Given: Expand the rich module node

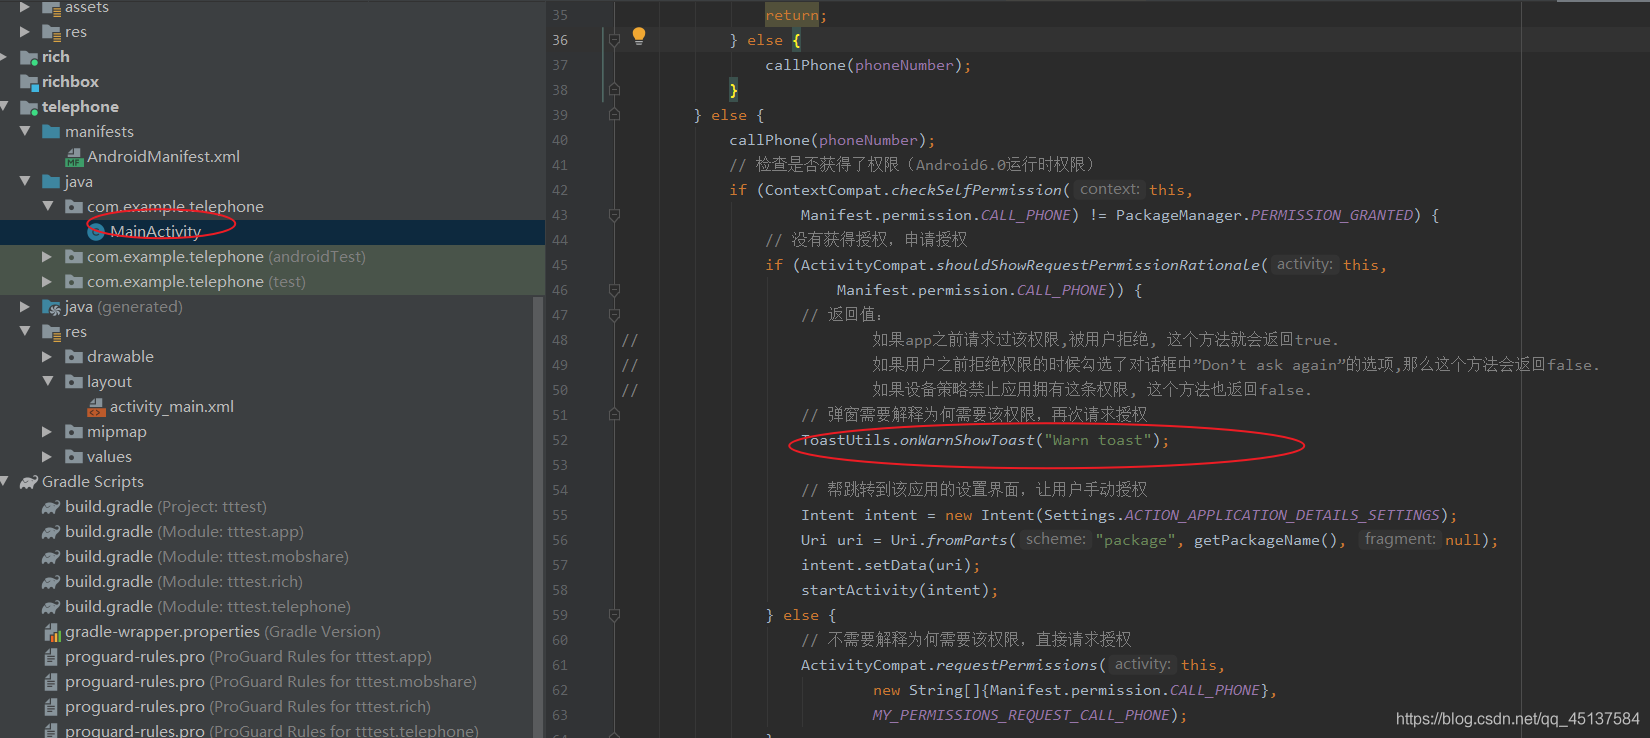Looking at the screenshot, I should 5,57.
